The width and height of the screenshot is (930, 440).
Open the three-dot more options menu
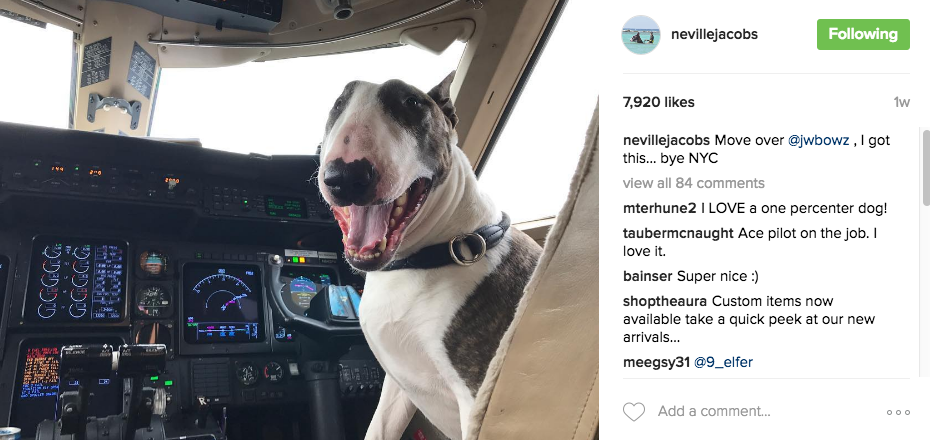[898, 412]
